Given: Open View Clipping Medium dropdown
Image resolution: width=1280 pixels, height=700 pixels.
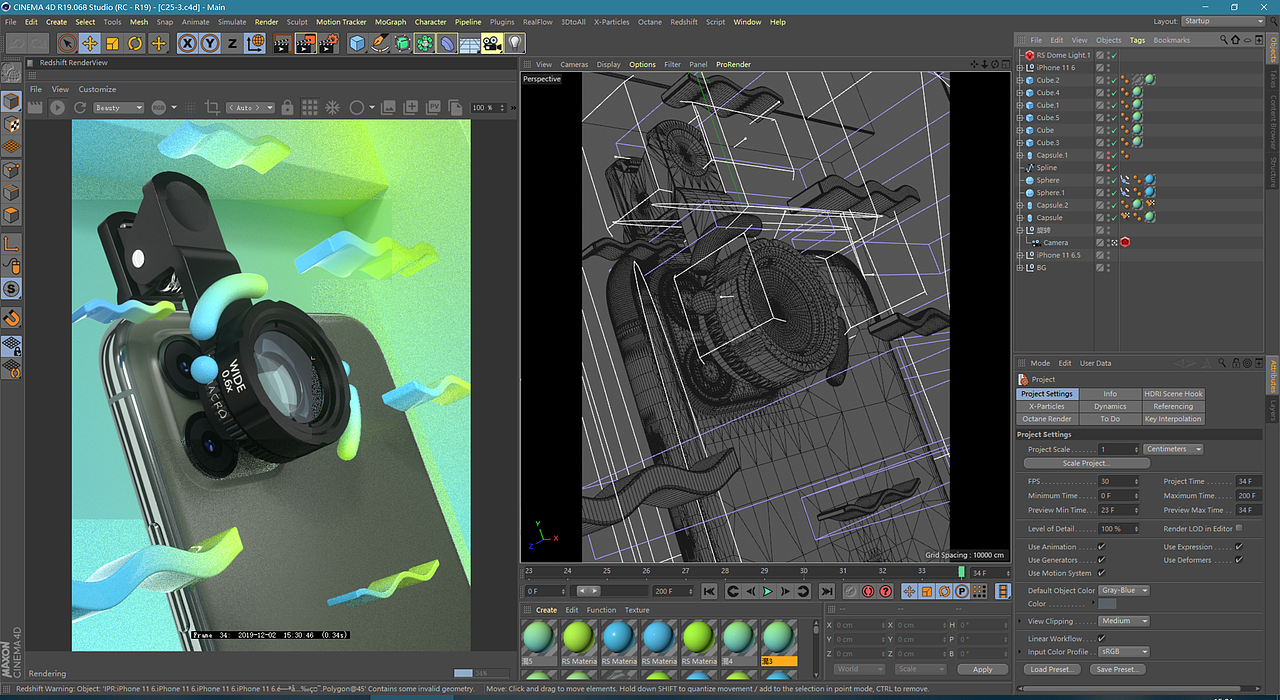Looking at the screenshot, I should [x=1124, y=621].
